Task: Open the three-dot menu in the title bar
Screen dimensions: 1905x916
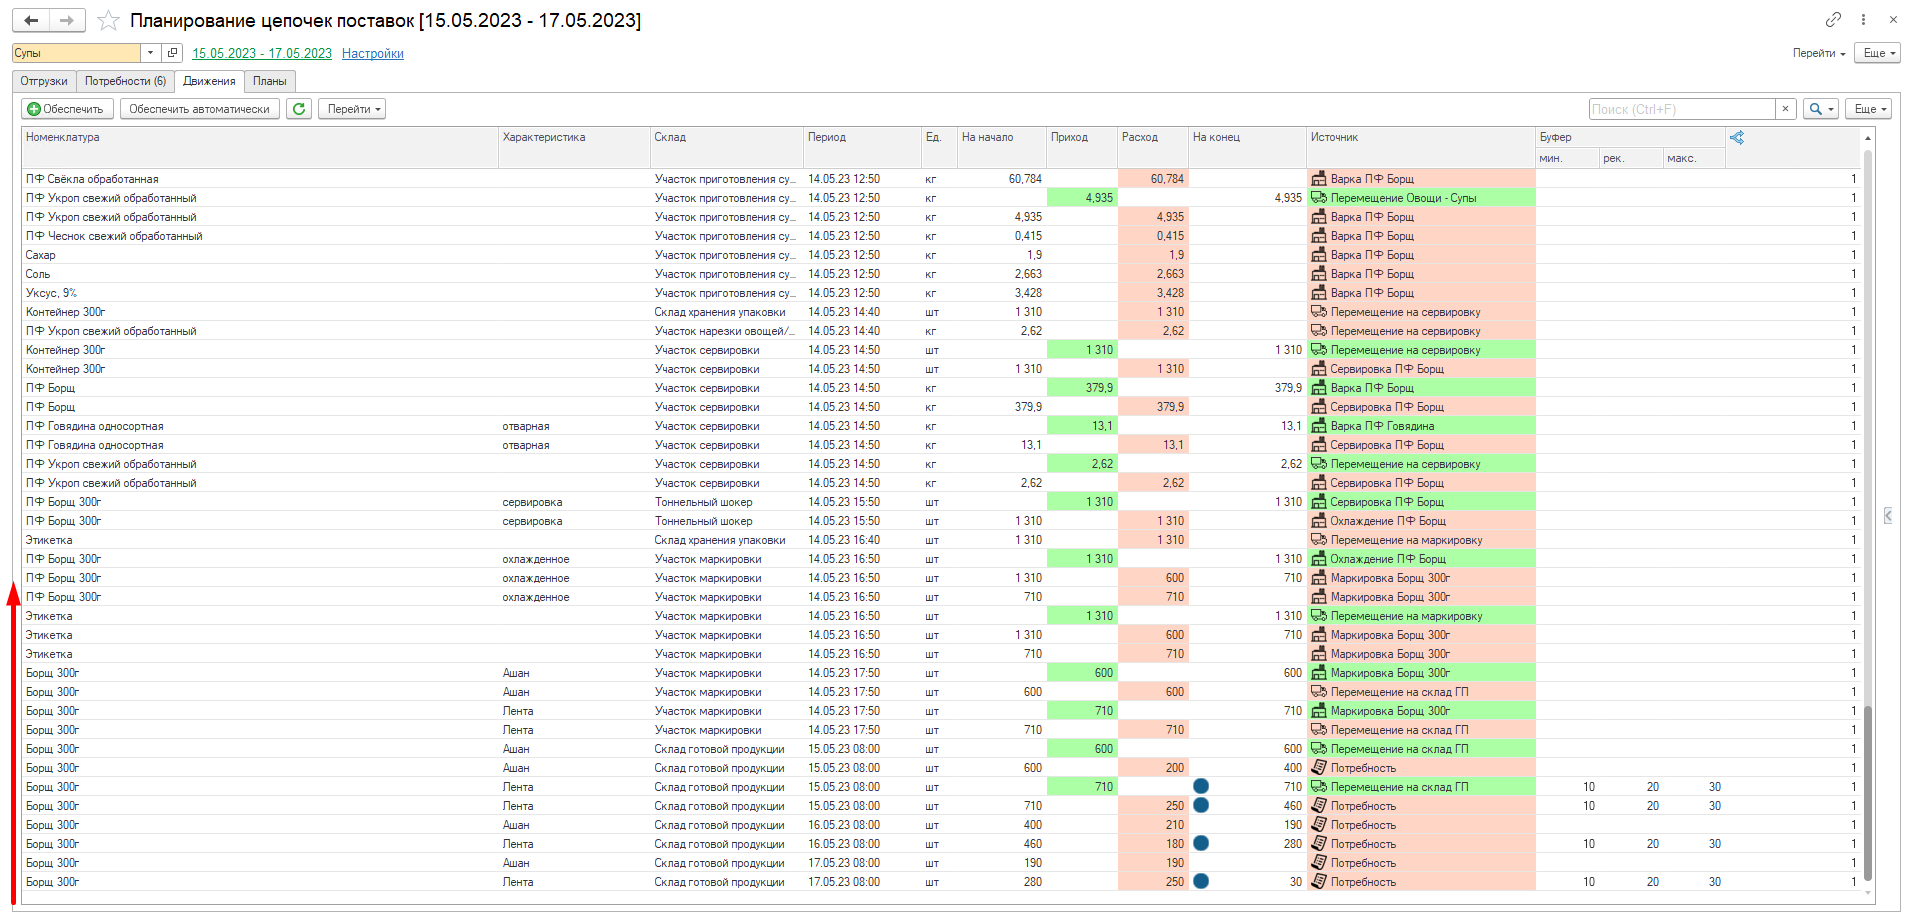Action: point(1863,19)
